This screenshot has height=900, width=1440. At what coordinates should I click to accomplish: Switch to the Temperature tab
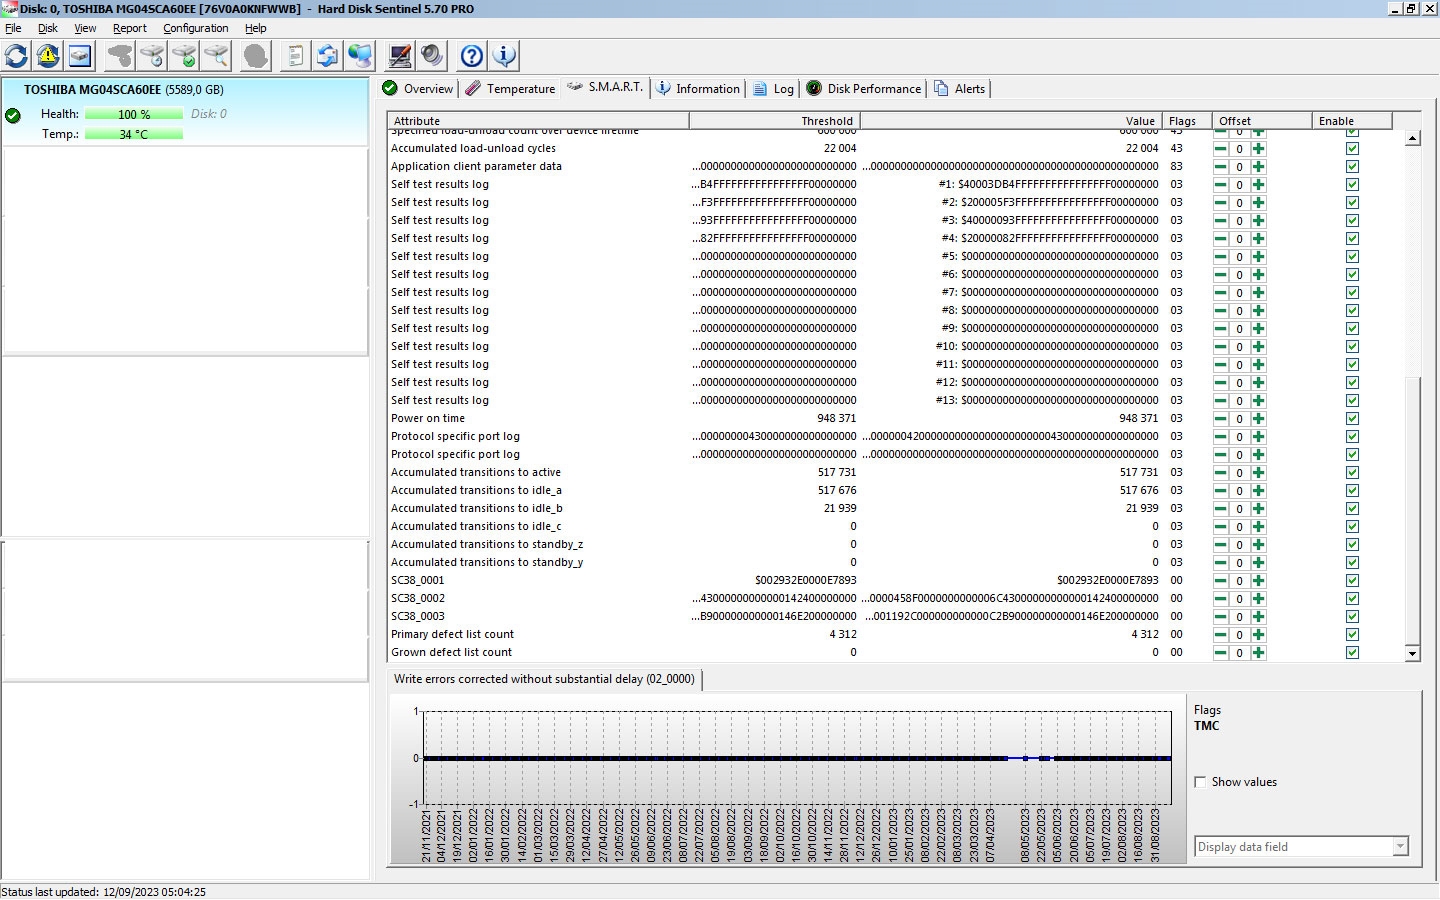pos(510,89)
